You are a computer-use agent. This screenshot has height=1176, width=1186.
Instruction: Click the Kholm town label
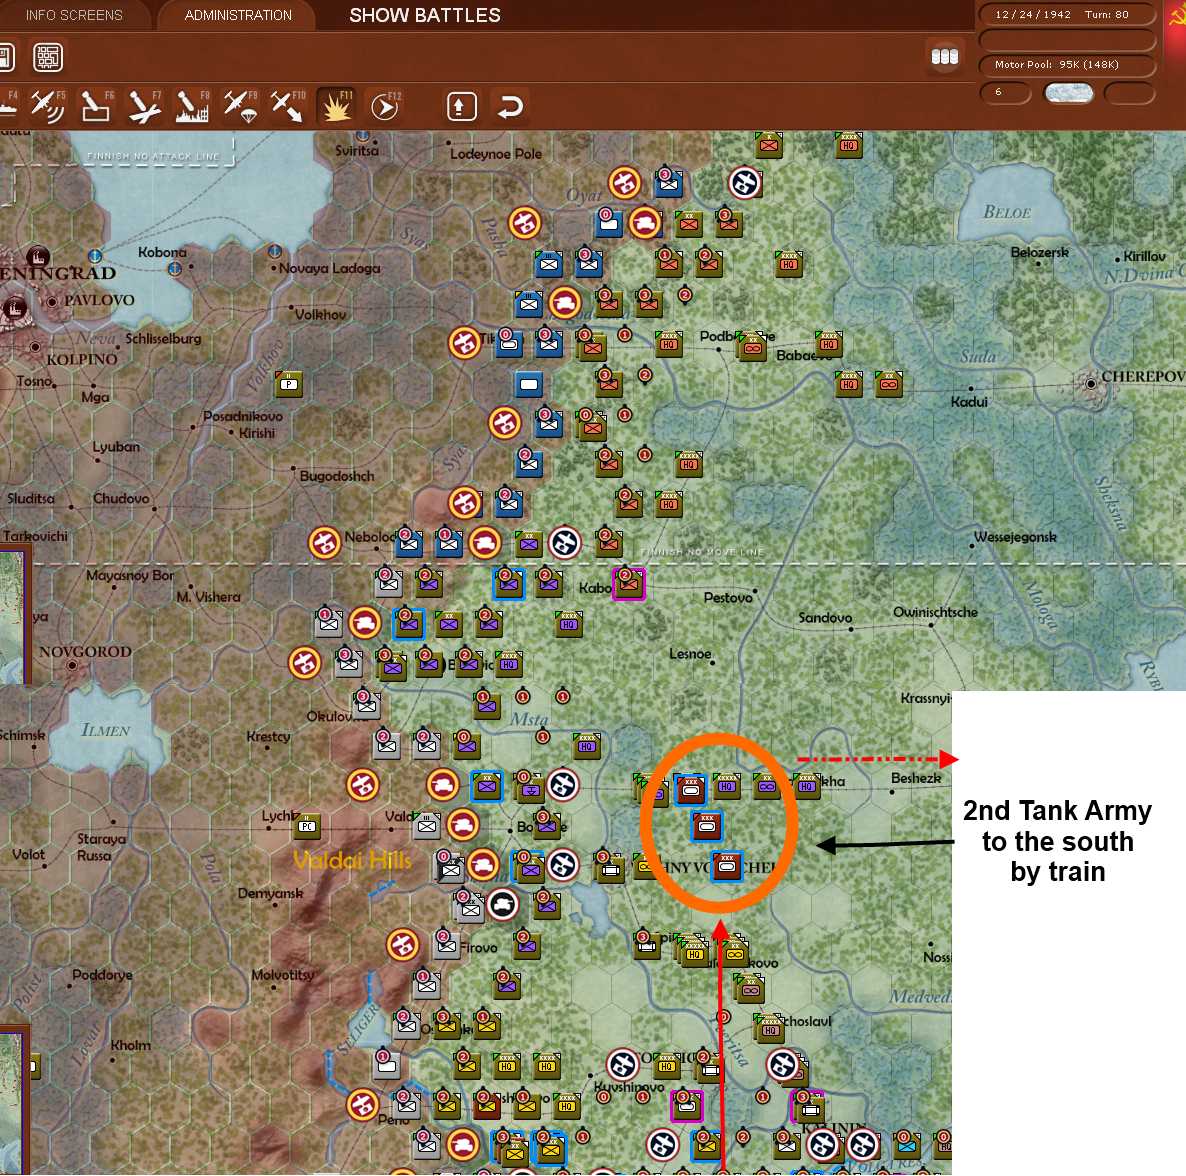(130, 1045)
